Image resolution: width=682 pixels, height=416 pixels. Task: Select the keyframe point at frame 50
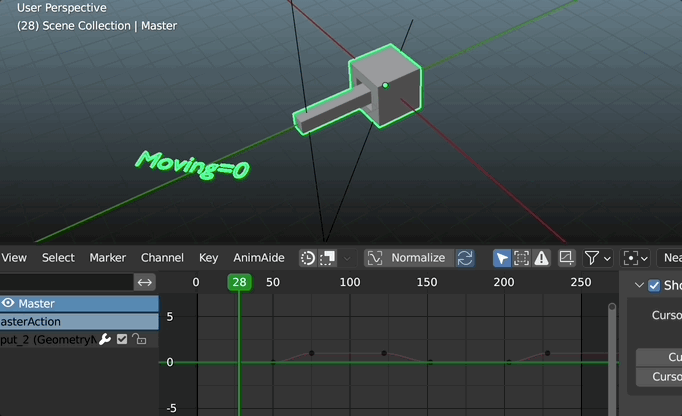coord(273,362)
